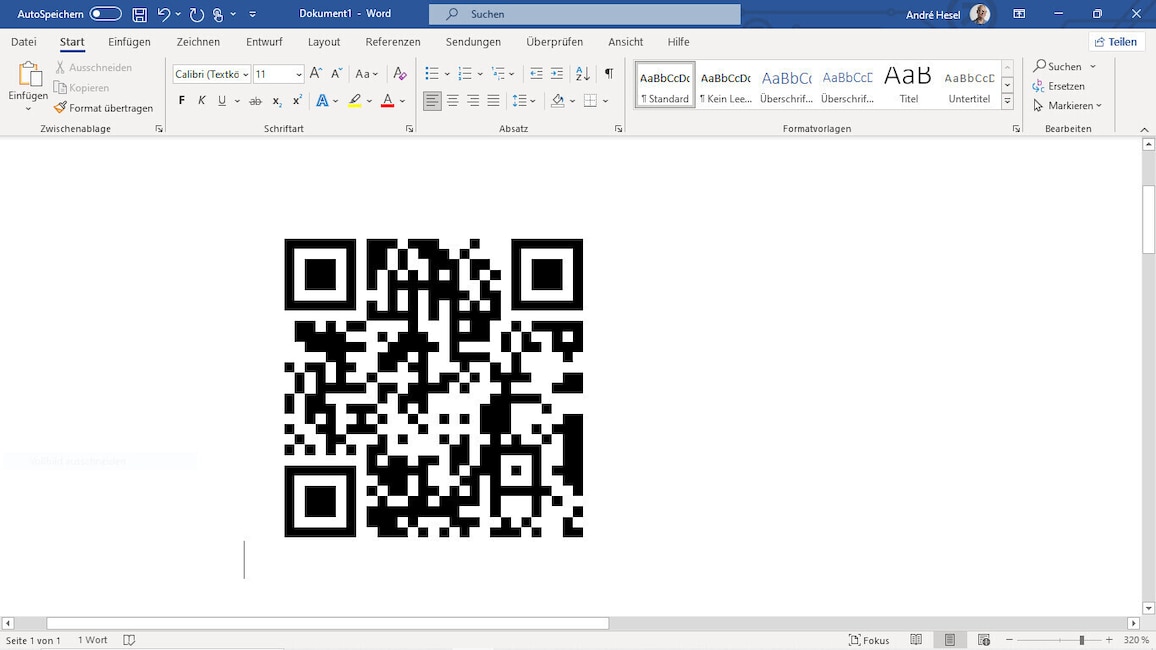The image size is (1156, 650).
Task: Open the font name dropdown
Action: 246,74
